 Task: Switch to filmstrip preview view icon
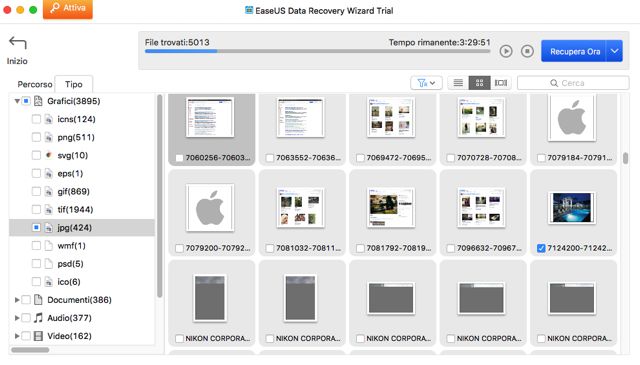(501, 83)
